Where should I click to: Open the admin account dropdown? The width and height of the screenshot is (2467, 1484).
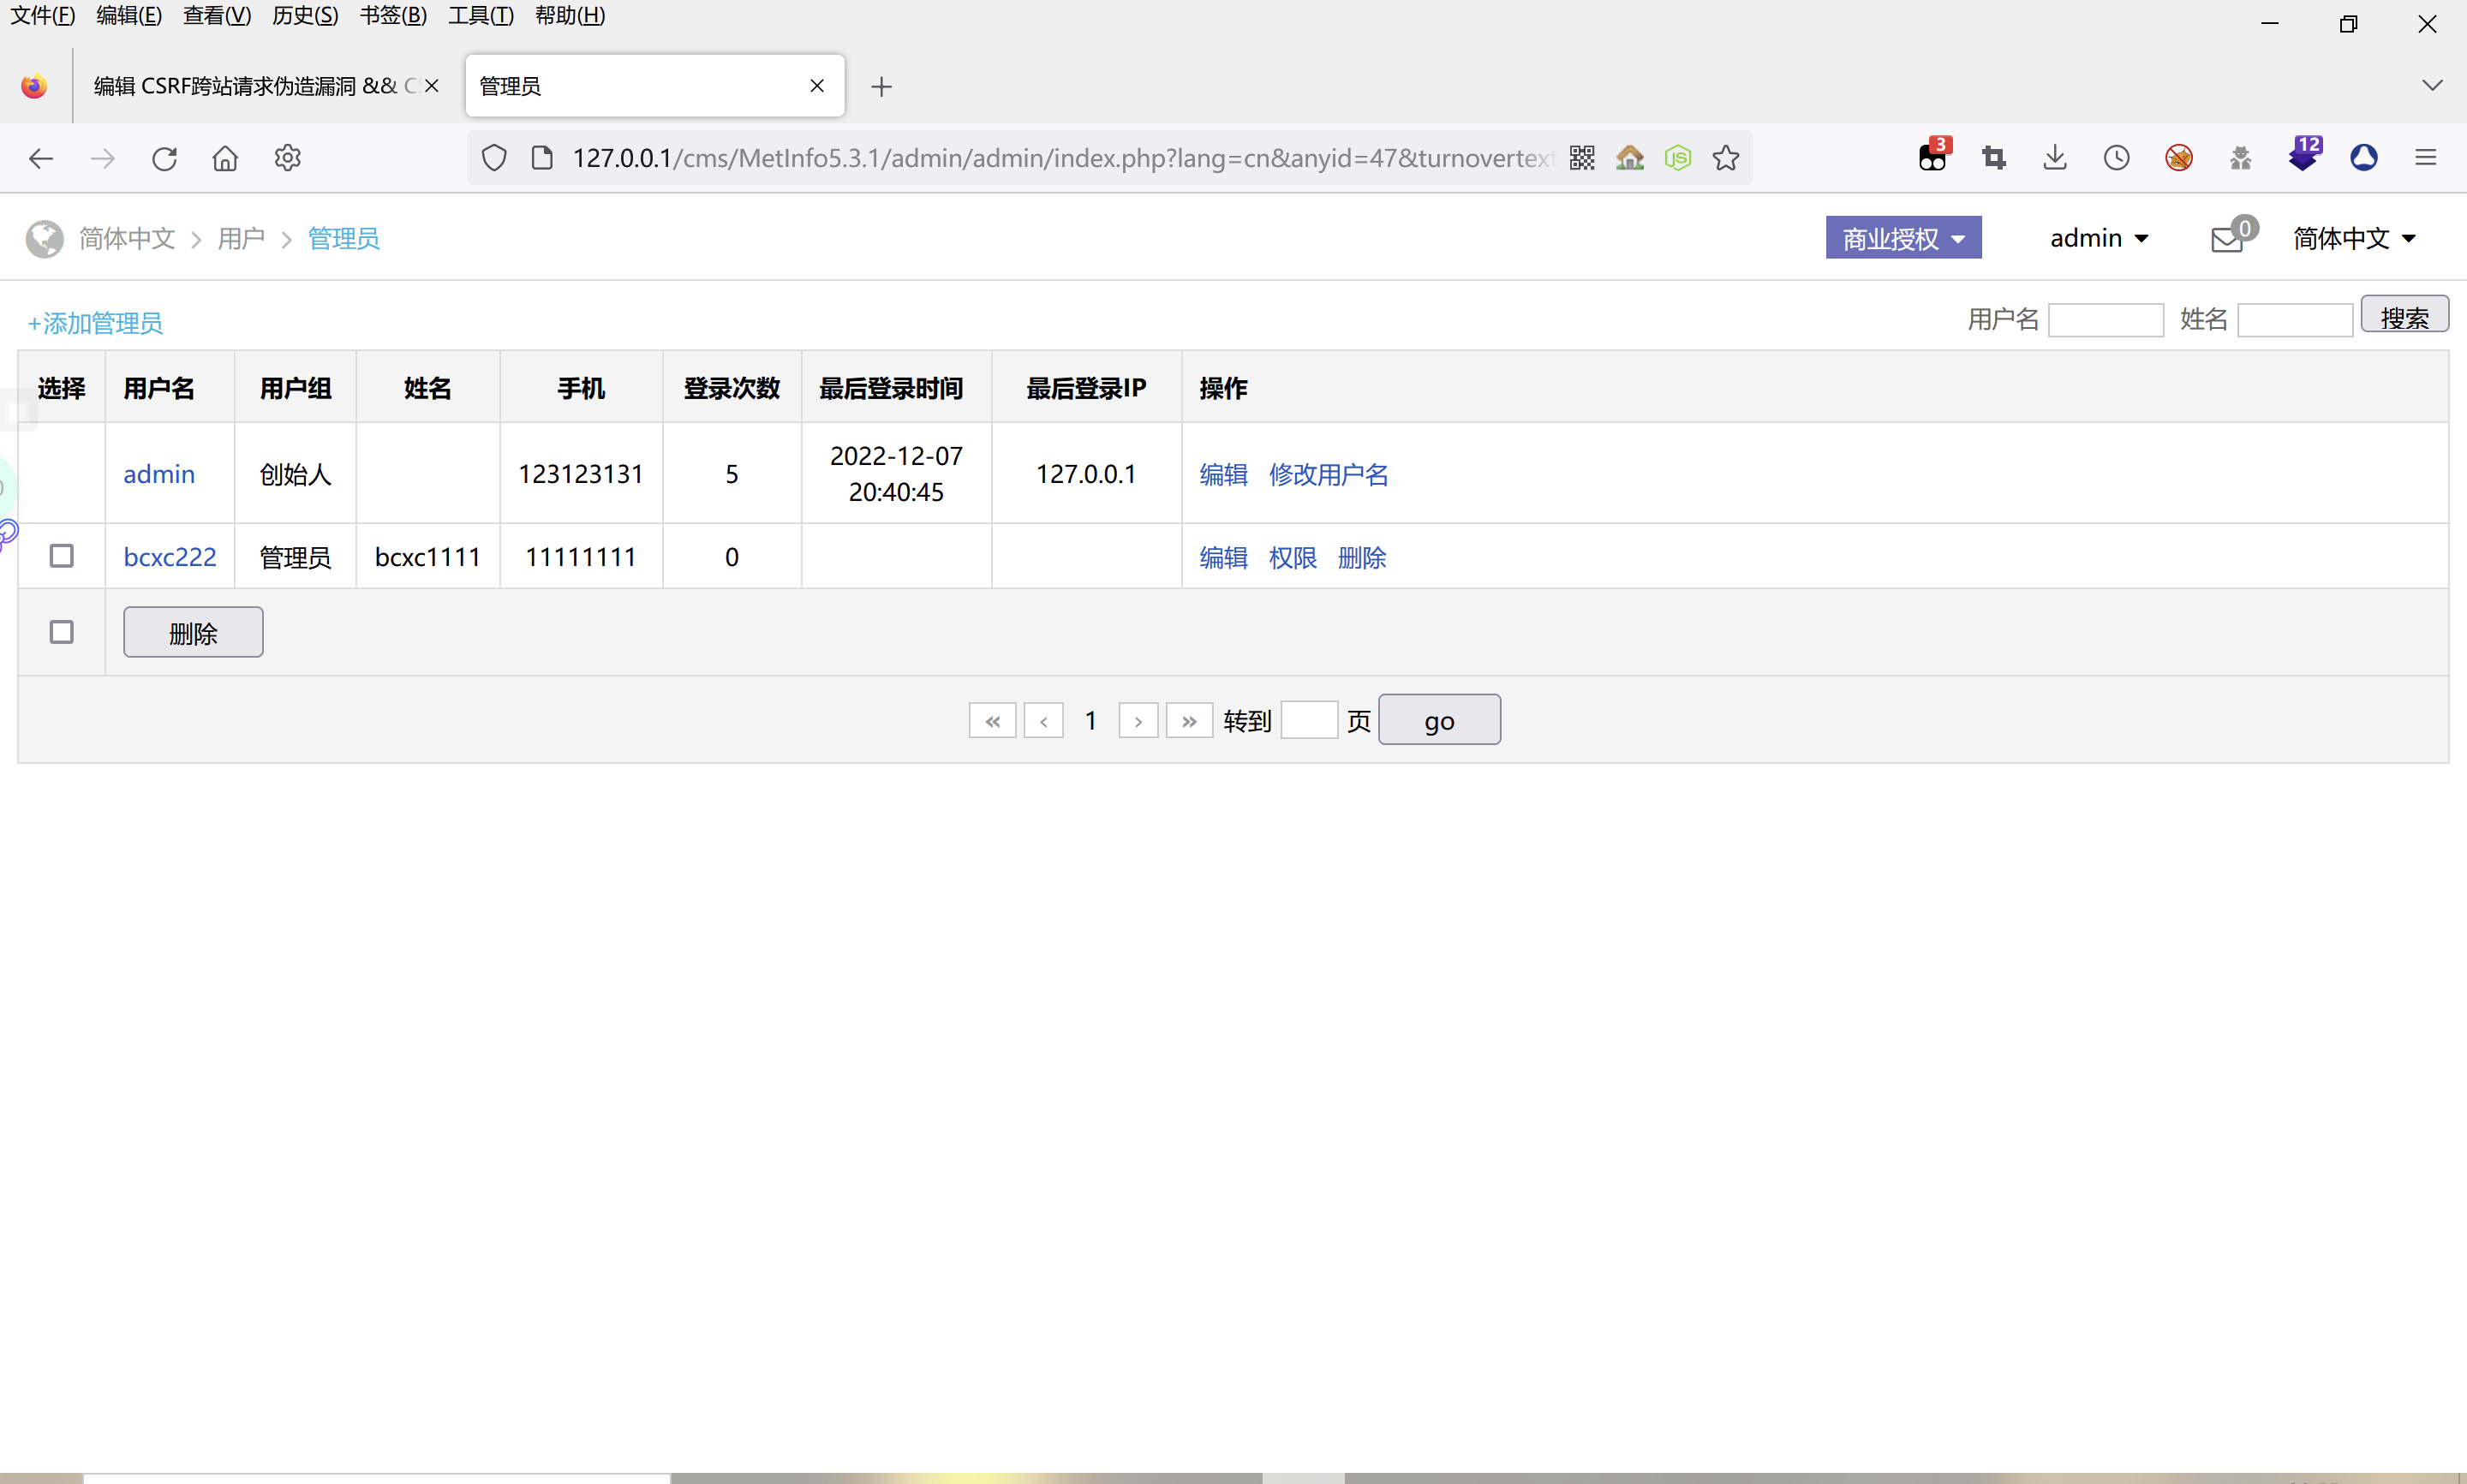tap(2098, 239)
